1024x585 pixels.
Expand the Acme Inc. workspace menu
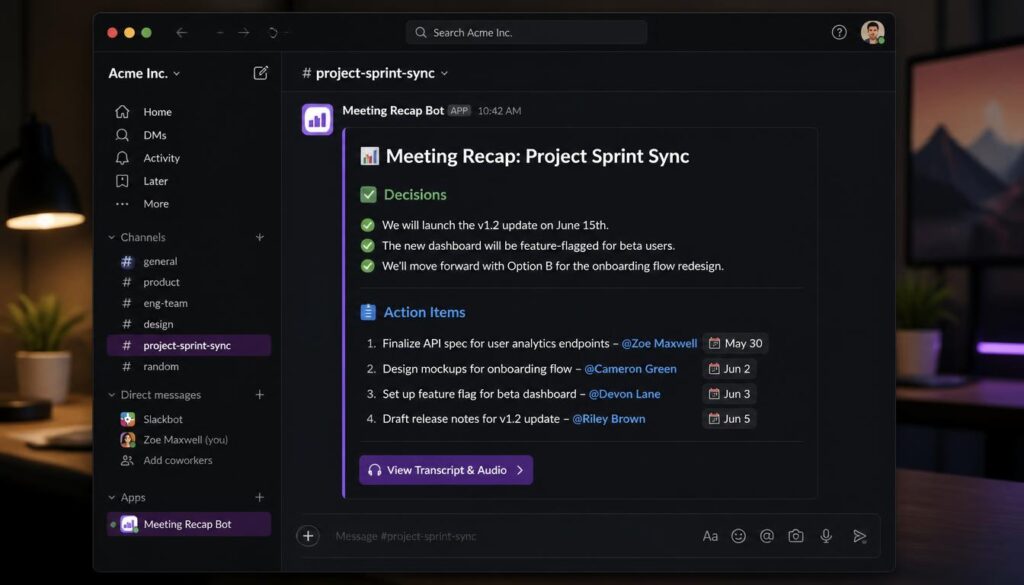coord(144,73)
